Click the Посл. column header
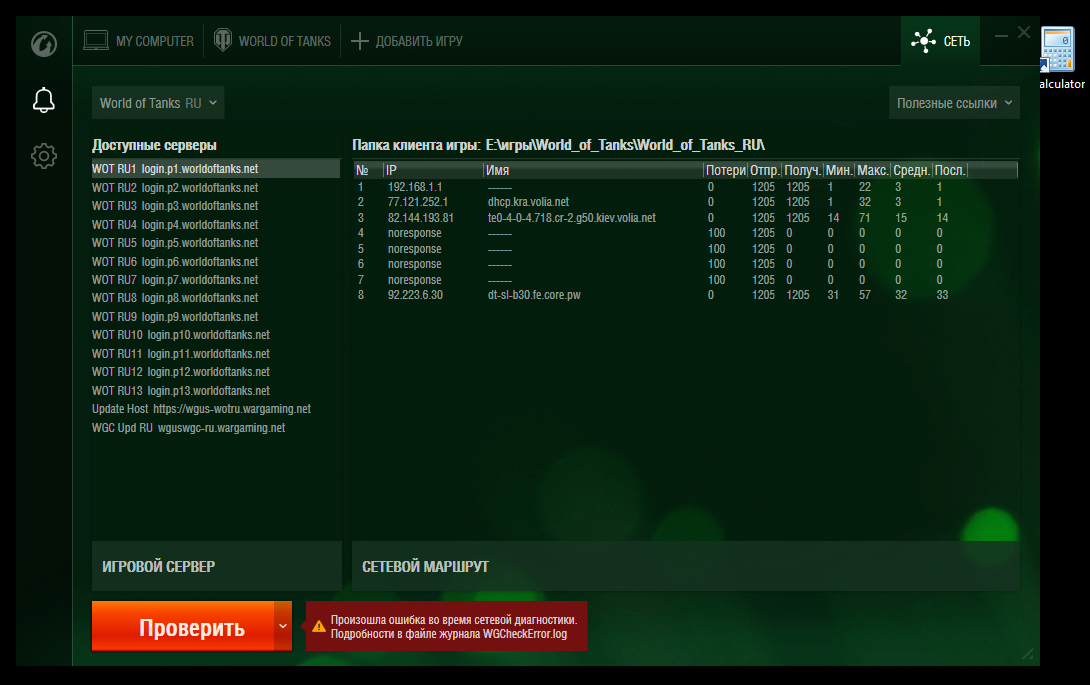The width and height of the screenshot is (1090, 685). click(950, 170)
